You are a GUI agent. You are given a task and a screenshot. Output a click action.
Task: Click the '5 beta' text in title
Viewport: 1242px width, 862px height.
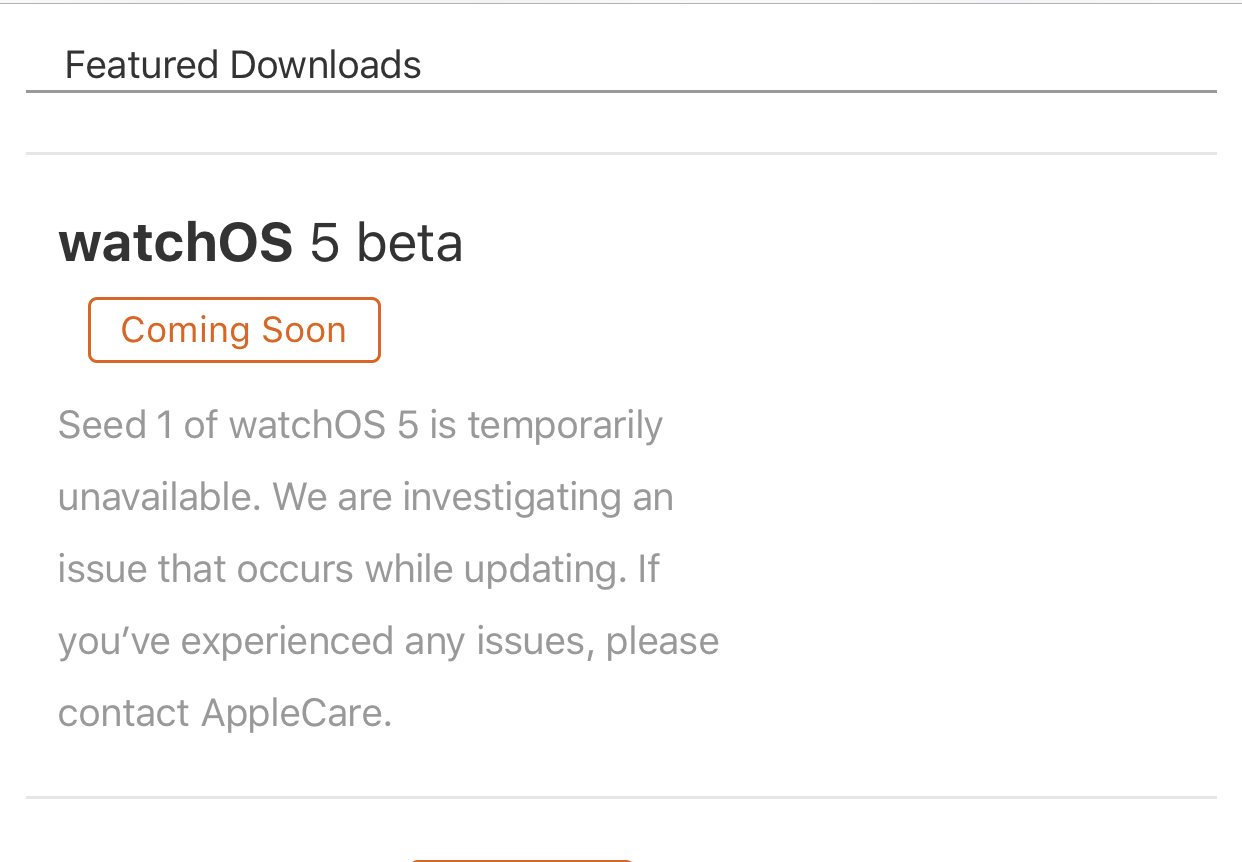pos(386,243)
